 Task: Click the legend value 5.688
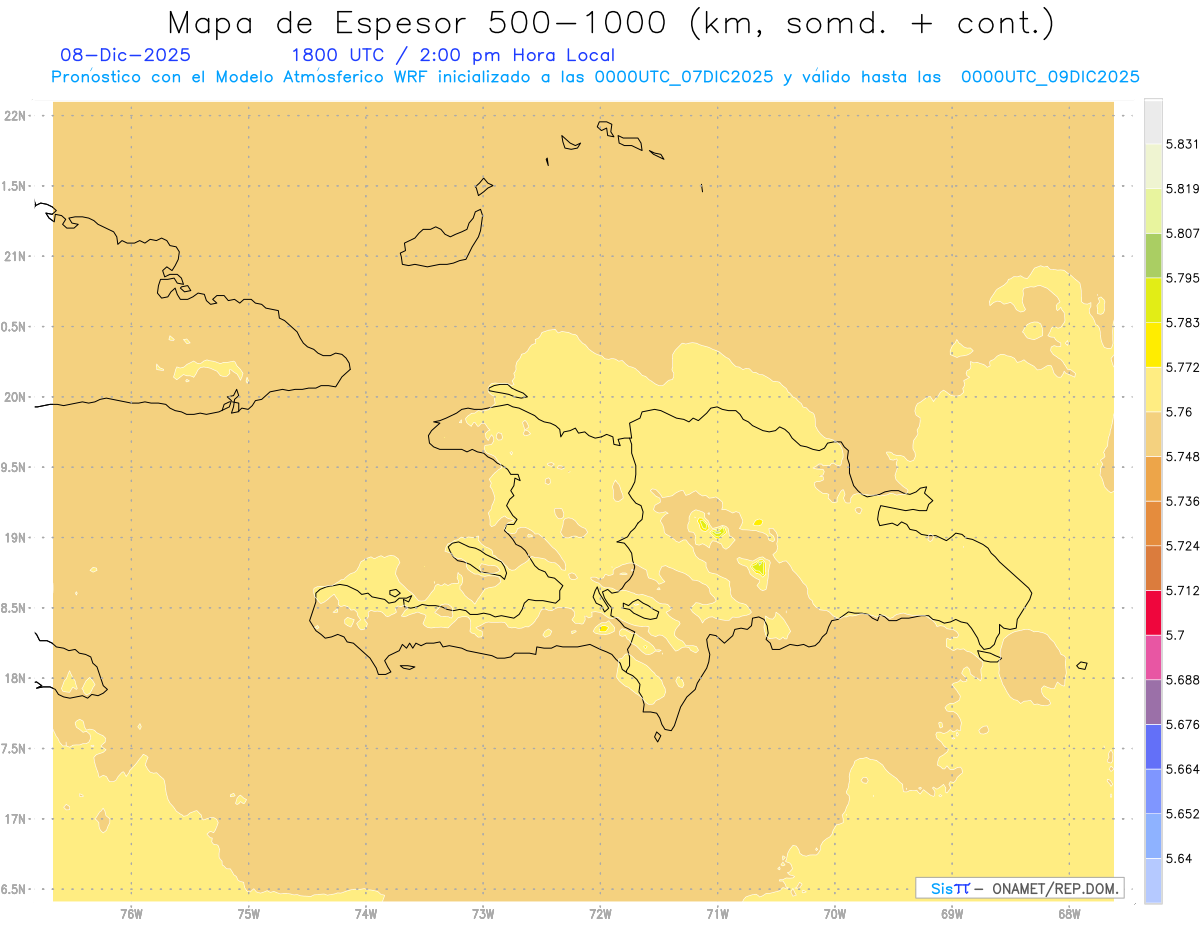[x=1183, y=680]
